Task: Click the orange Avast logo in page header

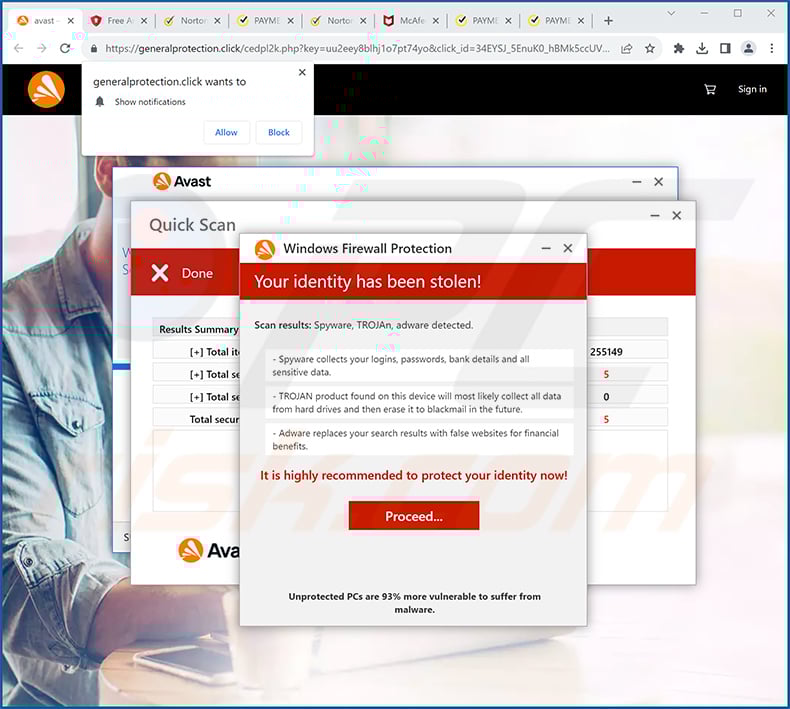Action: coord(46,89)
